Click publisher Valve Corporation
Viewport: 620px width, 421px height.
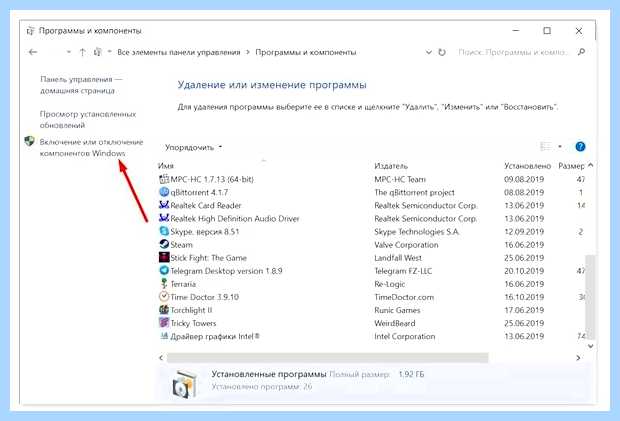coord(406,245)
